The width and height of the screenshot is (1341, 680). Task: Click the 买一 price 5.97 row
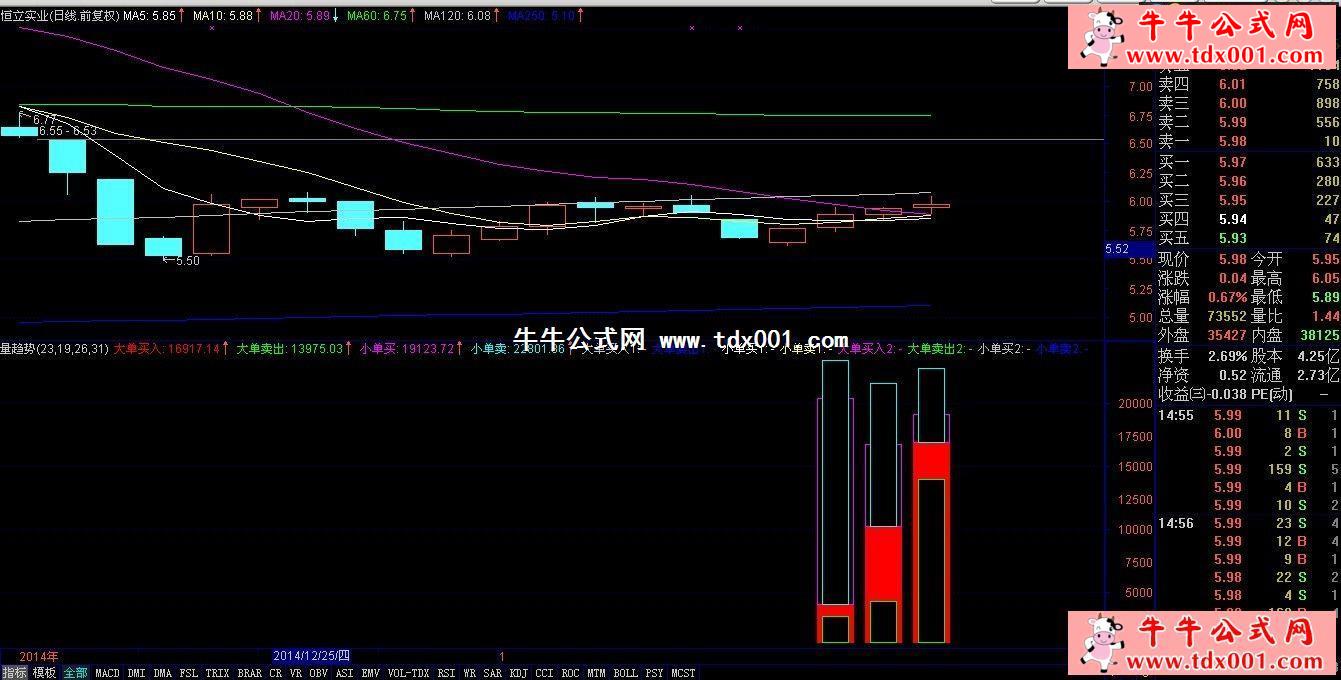1232,162
